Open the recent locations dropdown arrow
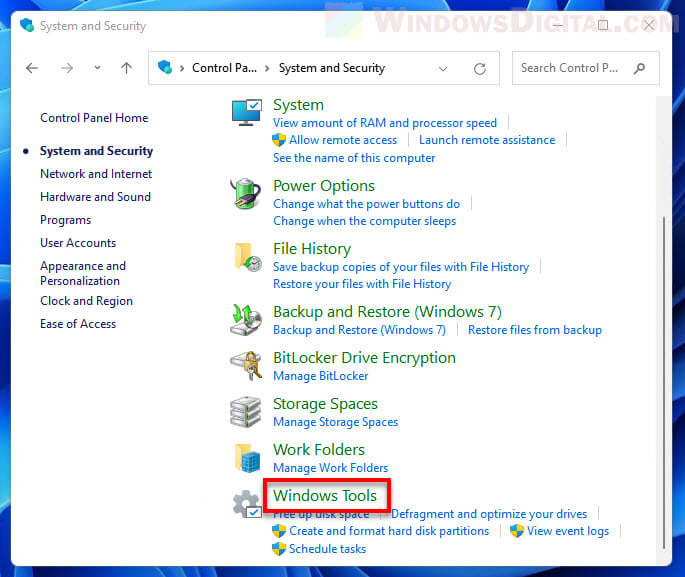The width and height of the screenshot is (685, 577). coord(97,68)
